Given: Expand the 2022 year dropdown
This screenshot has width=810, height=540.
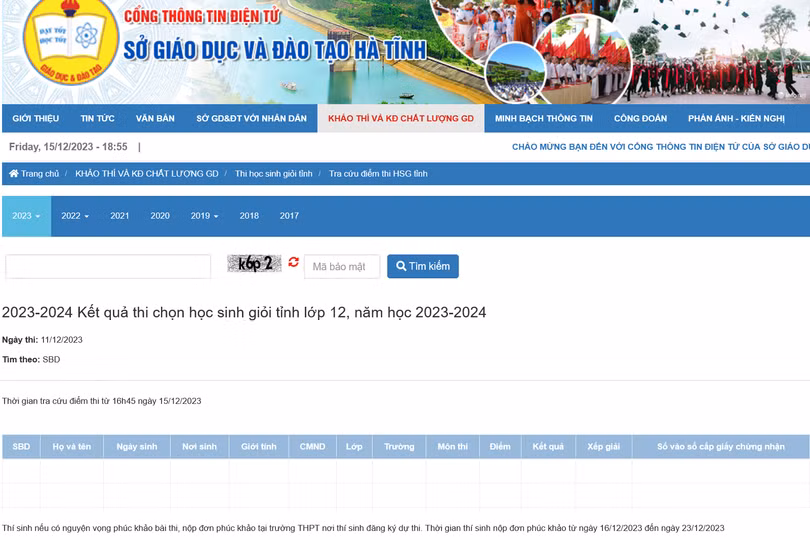Looking at the screenshot, I should click(75, 216).
